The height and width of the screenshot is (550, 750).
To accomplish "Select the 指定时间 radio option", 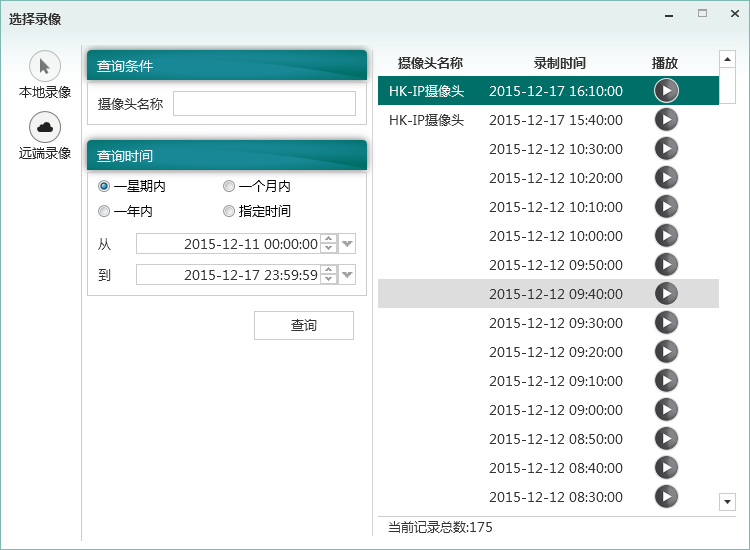I will 229,211.
